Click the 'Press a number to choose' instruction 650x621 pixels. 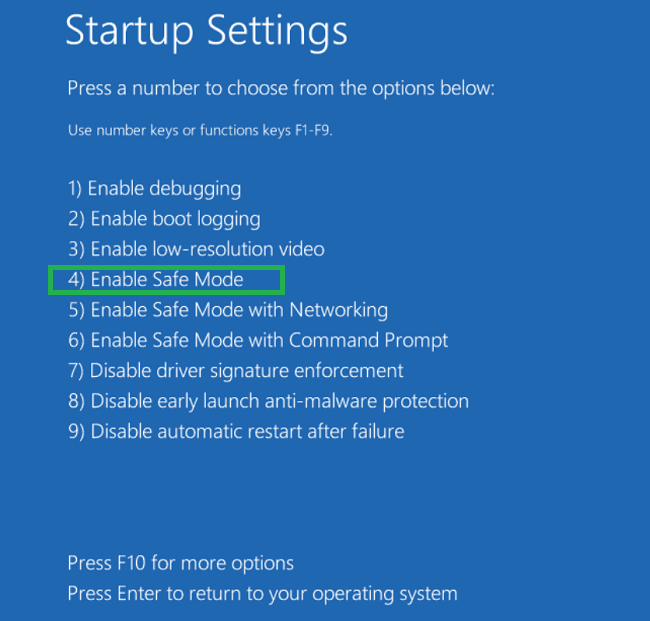281,89
